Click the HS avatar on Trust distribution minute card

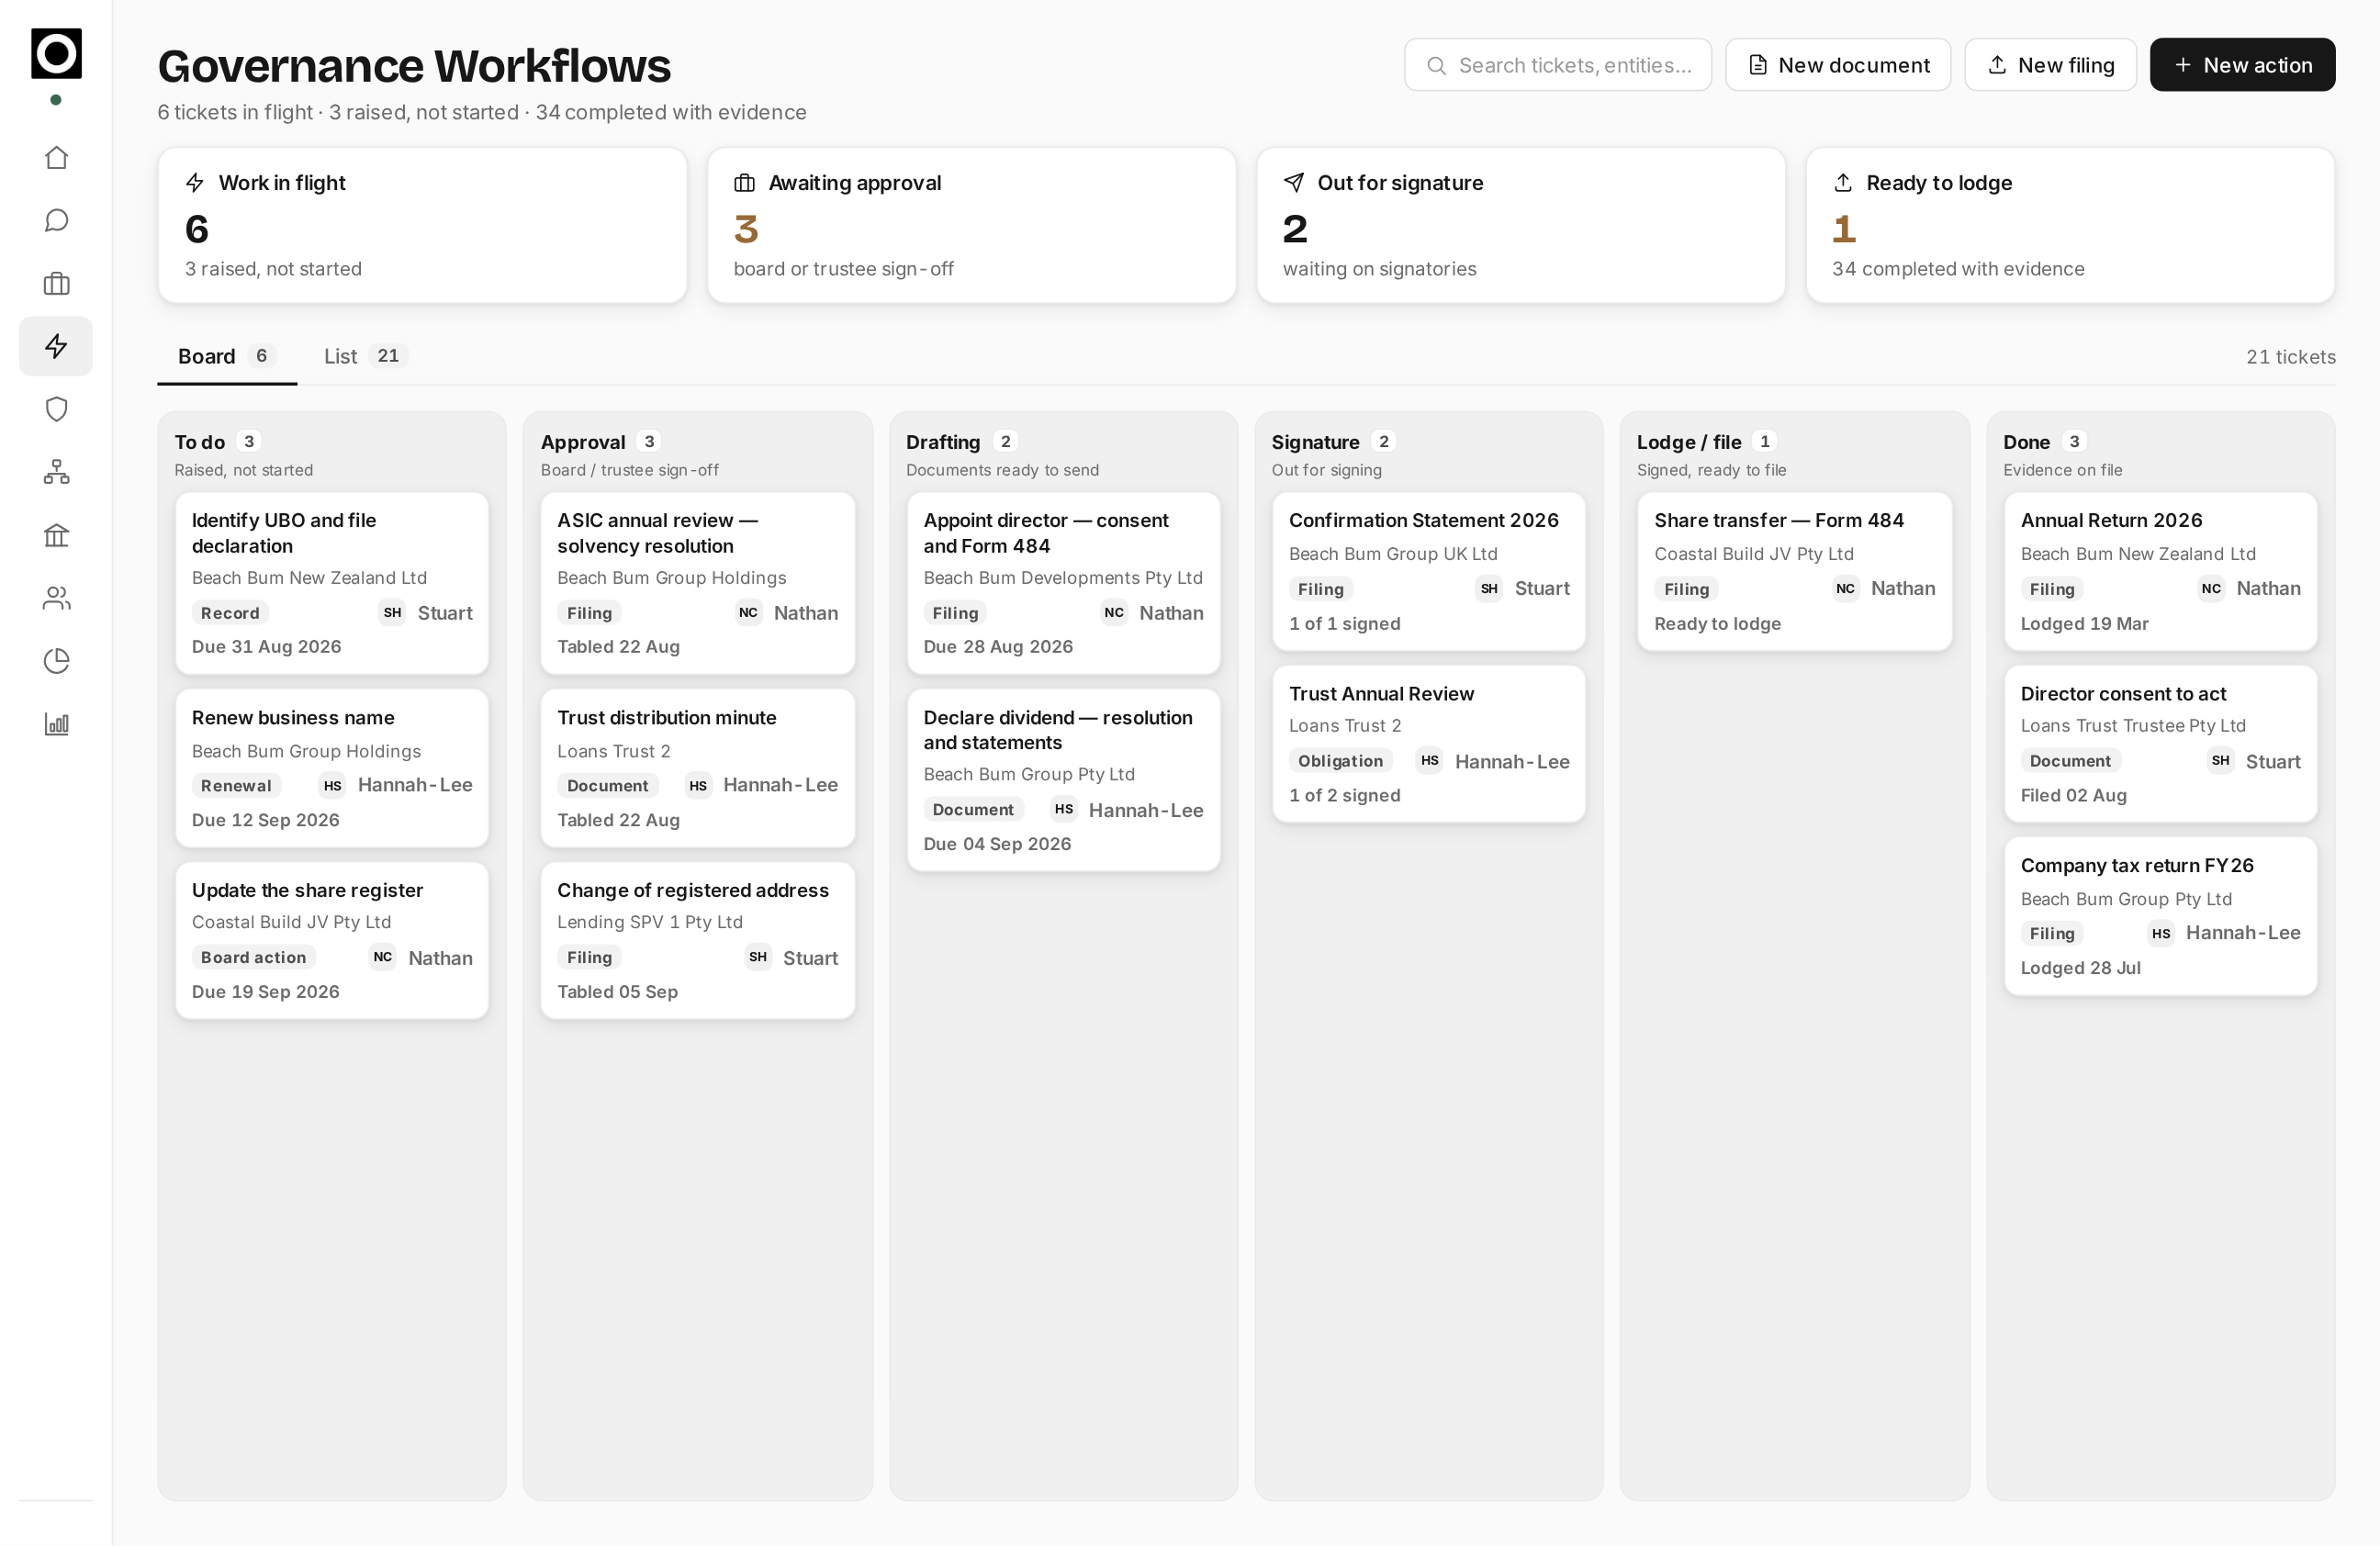click(698, 786)
